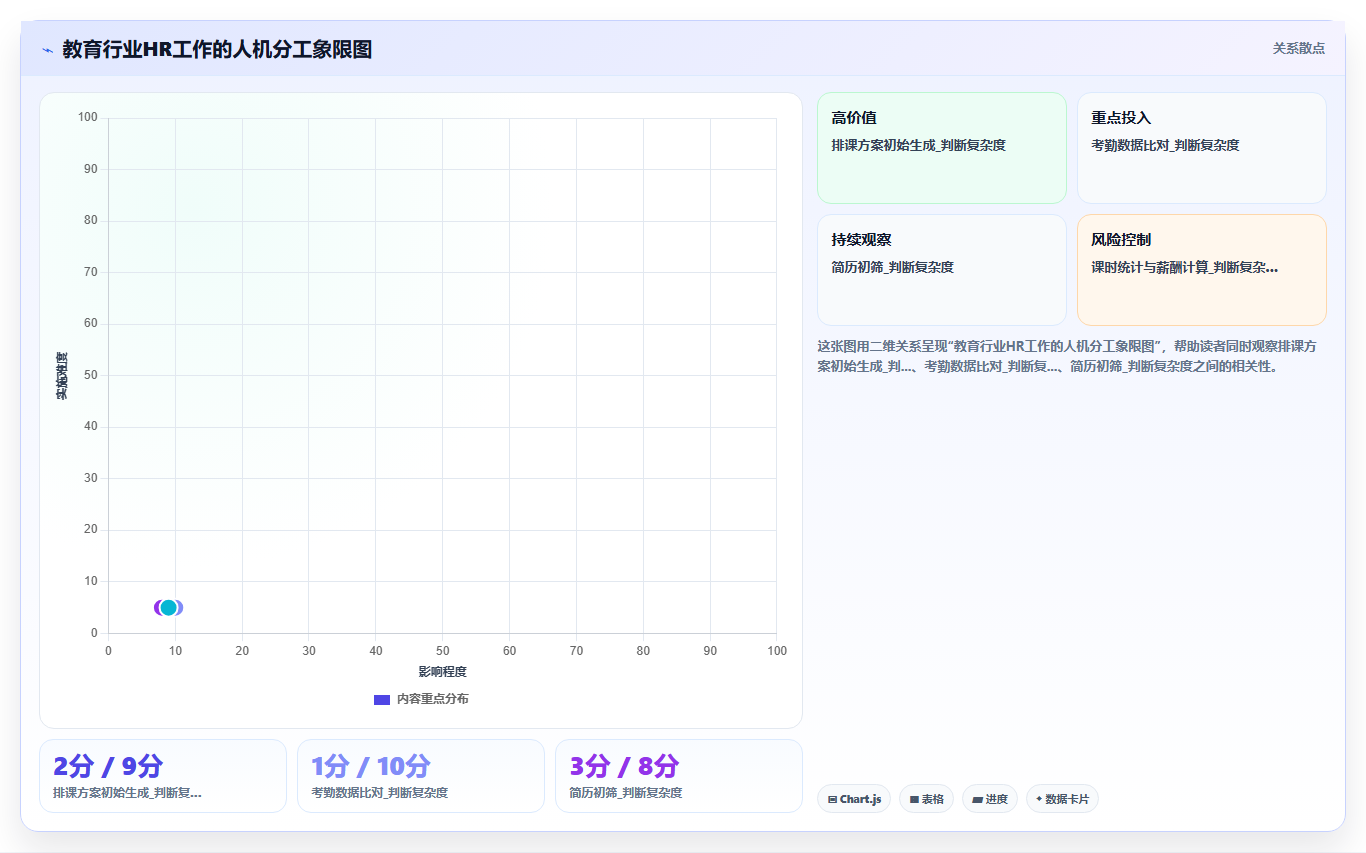This screenshot has height=853, width=1366.
Task: Click the y-axis tick value 100
Action: click(x=88, y=118)
